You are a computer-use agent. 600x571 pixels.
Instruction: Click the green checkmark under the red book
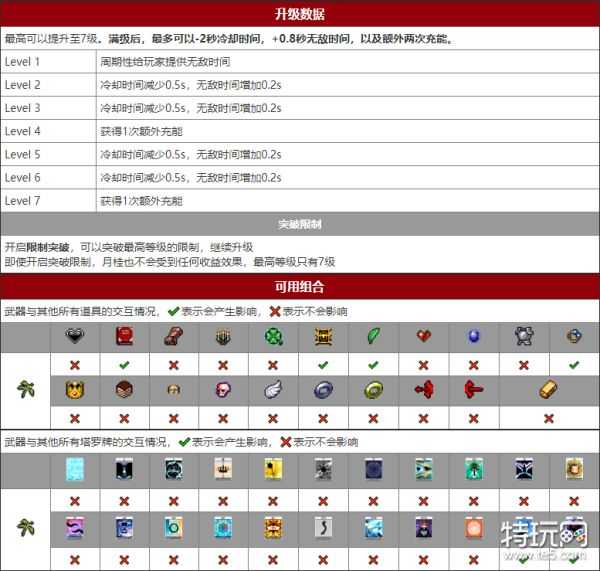point(125,364)
